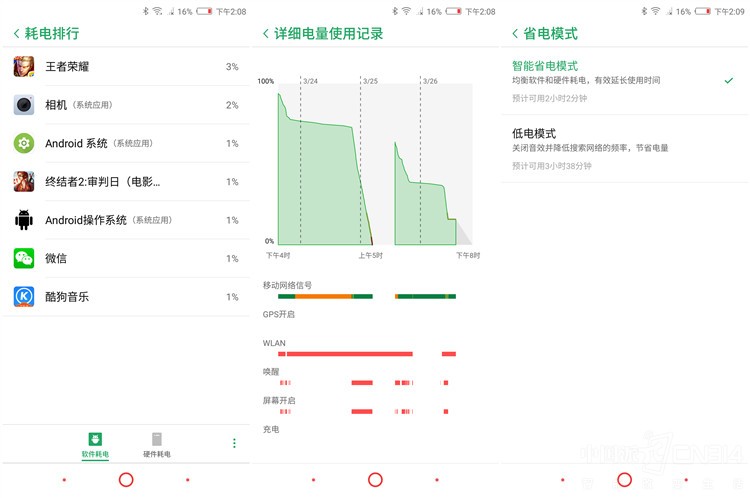Switch to 软件耗电 software consumption tab
Screen dimensions: 750x498
(95, 445)
